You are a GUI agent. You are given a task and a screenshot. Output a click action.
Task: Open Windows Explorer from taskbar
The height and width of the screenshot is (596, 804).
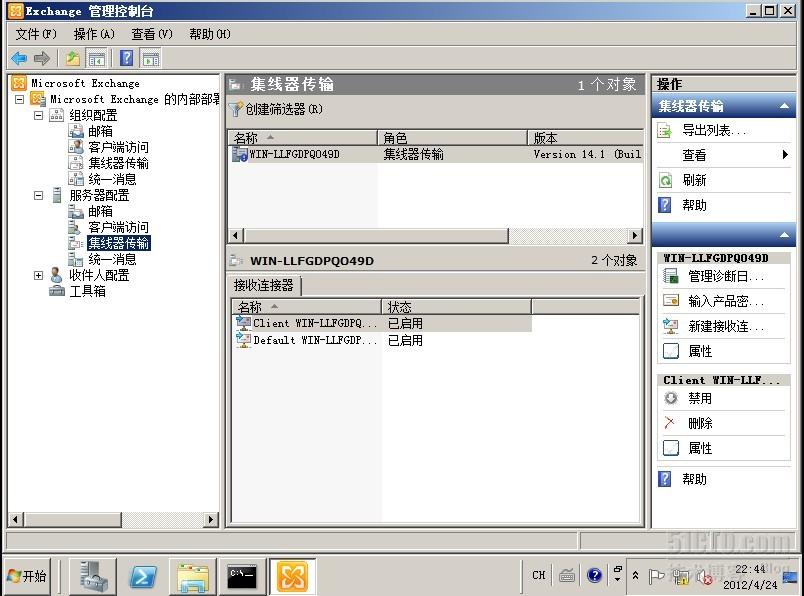click(193, 577)
